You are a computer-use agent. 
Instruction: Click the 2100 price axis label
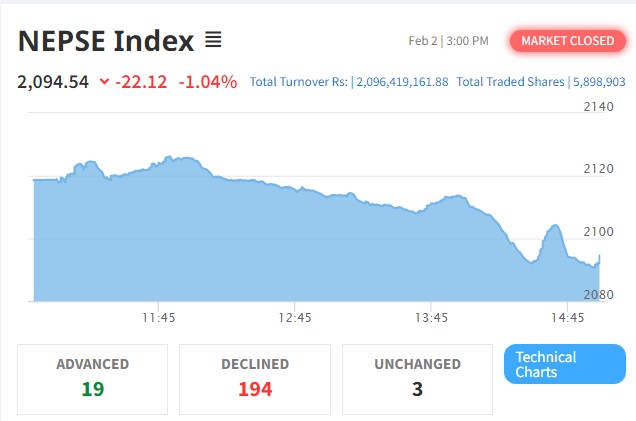[597, 232]
